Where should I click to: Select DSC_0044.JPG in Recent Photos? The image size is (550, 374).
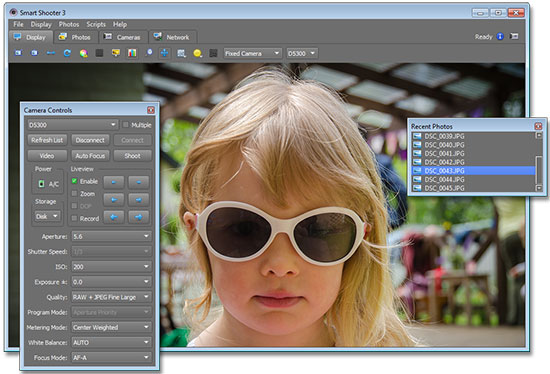tap(474, 179)
